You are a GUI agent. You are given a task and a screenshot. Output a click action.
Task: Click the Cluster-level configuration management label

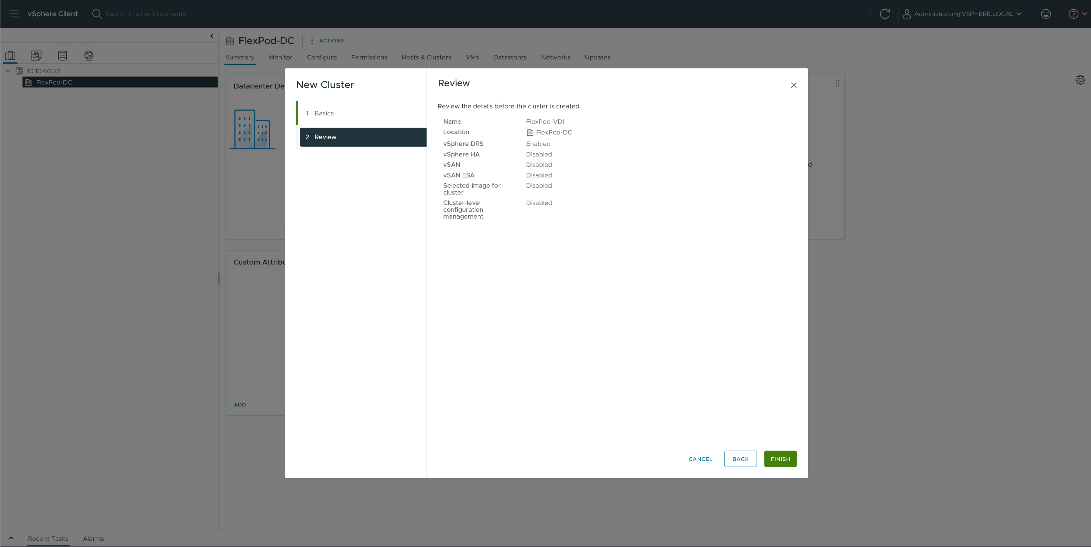463,209
